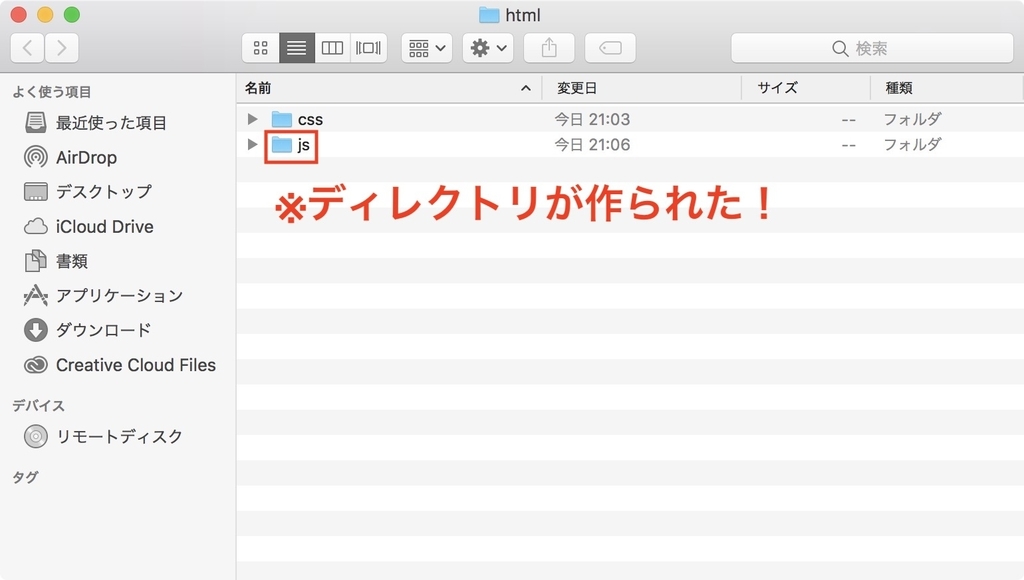Screen dimensions: 1024x580
Task: Click the 今日 21:06 date cell
Action: (592, 144)
